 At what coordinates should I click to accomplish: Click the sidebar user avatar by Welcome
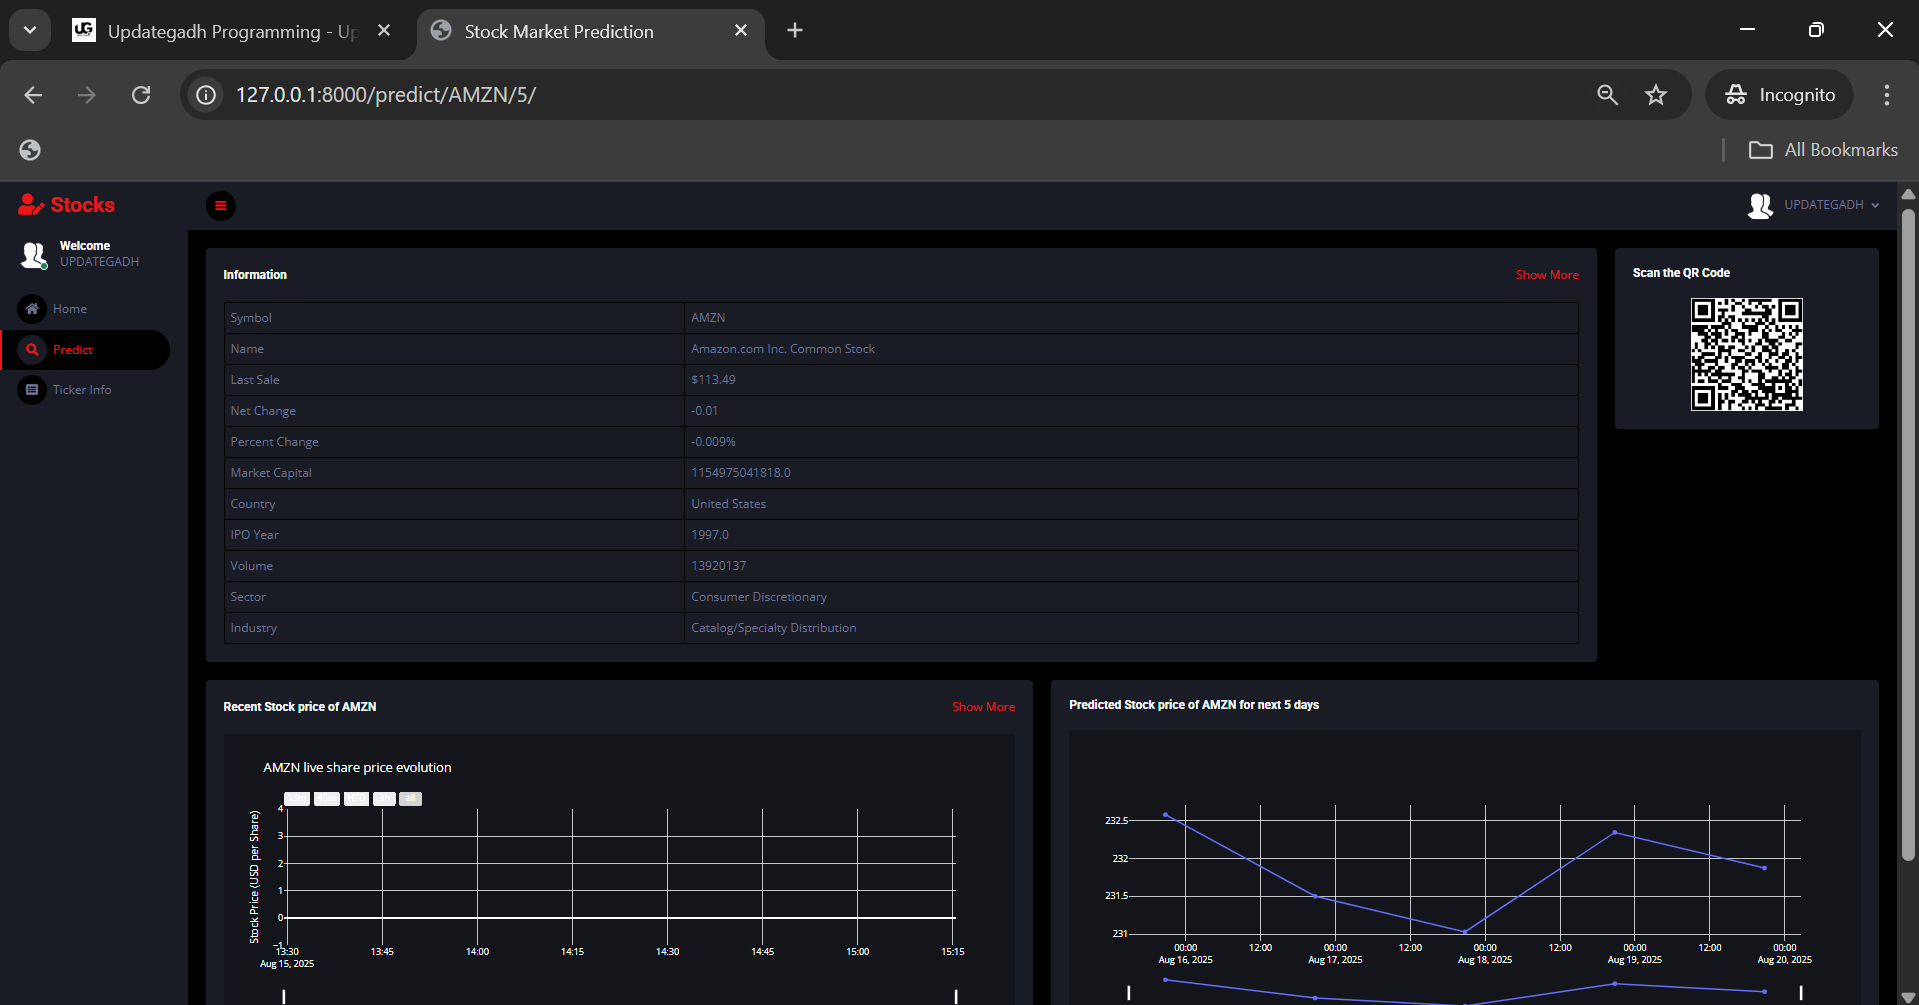click(x=34, y=255)
